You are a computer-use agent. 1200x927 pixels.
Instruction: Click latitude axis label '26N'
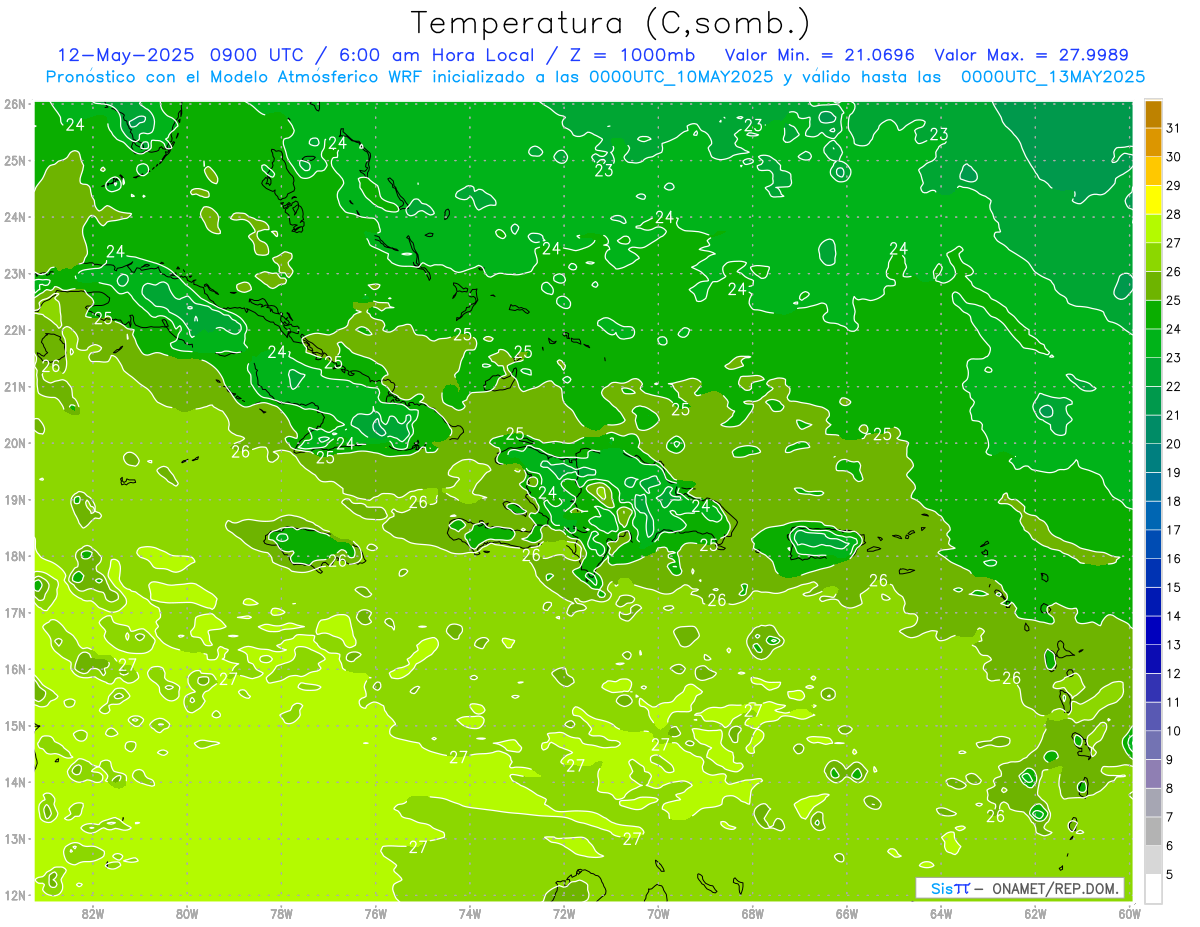tap(15, 104)
